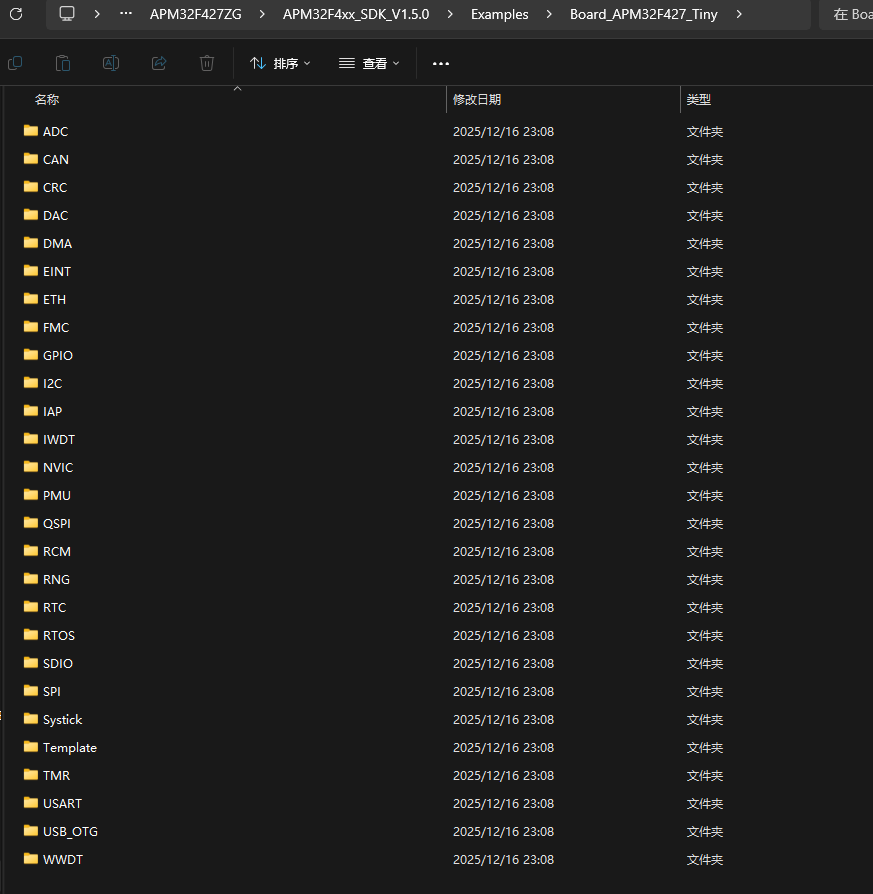The height and width of the screenshot is (894, 873).
Task: Click the Copy icon in the toolbar
Action: click(15, 63)
